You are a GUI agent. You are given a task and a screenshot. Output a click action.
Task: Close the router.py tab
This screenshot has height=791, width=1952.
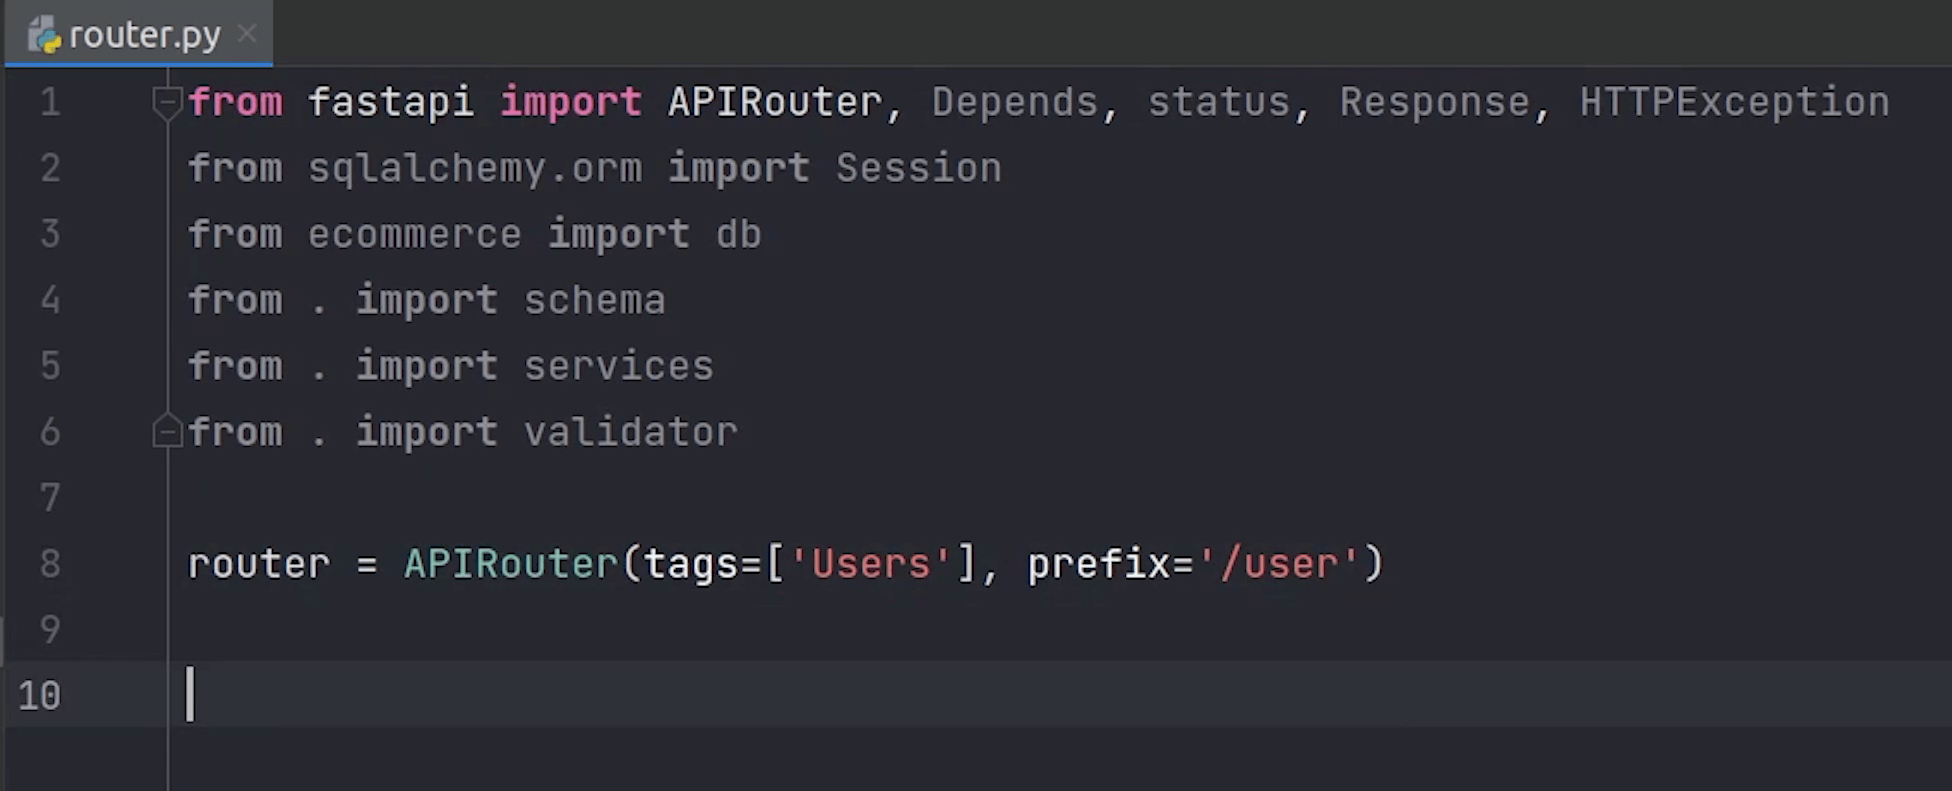point(247,35)
